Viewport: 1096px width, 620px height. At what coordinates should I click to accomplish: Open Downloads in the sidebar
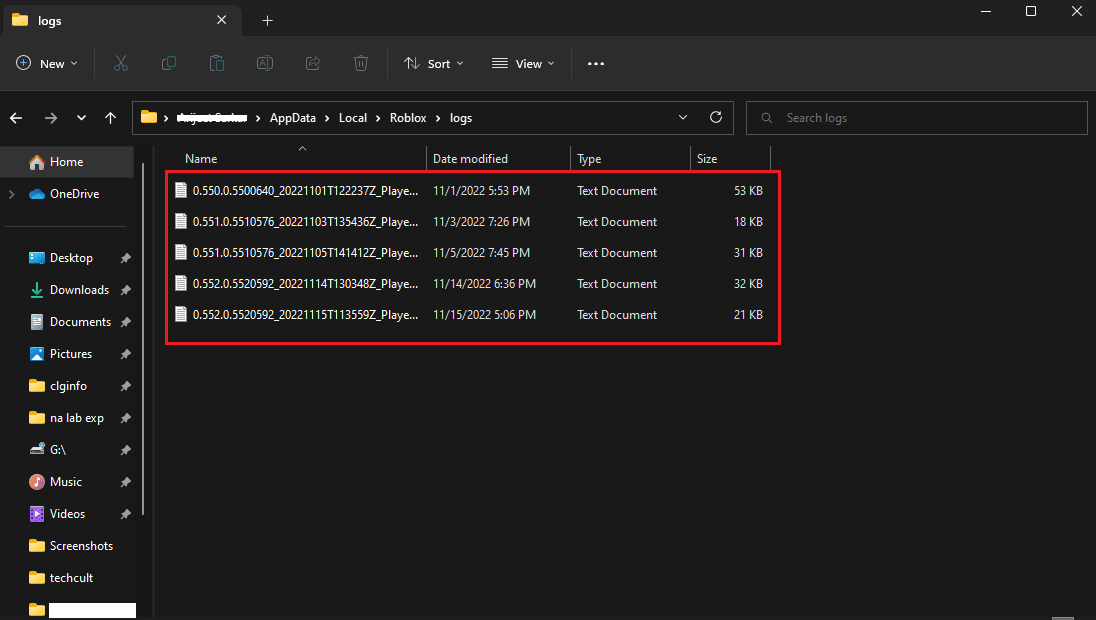tap(79, 290)
